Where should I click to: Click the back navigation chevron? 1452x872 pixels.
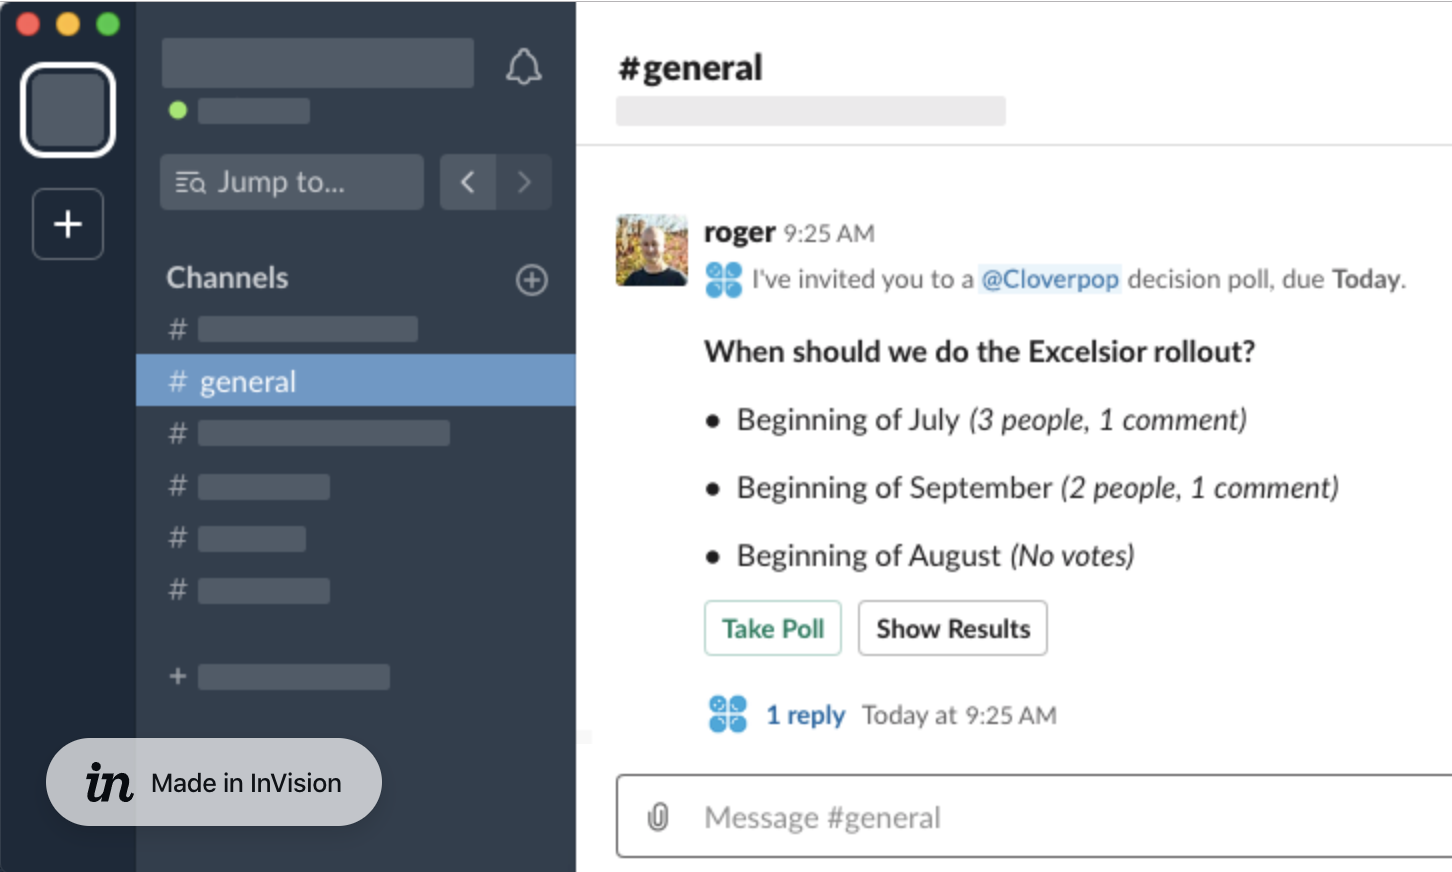[x=468, y=182]
